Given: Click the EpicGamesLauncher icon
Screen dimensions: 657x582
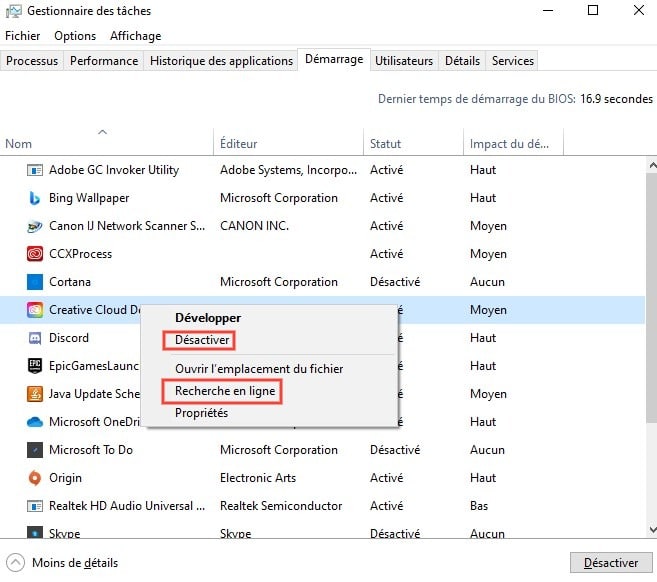Looking at the screenshot, I should click(35, 366).
